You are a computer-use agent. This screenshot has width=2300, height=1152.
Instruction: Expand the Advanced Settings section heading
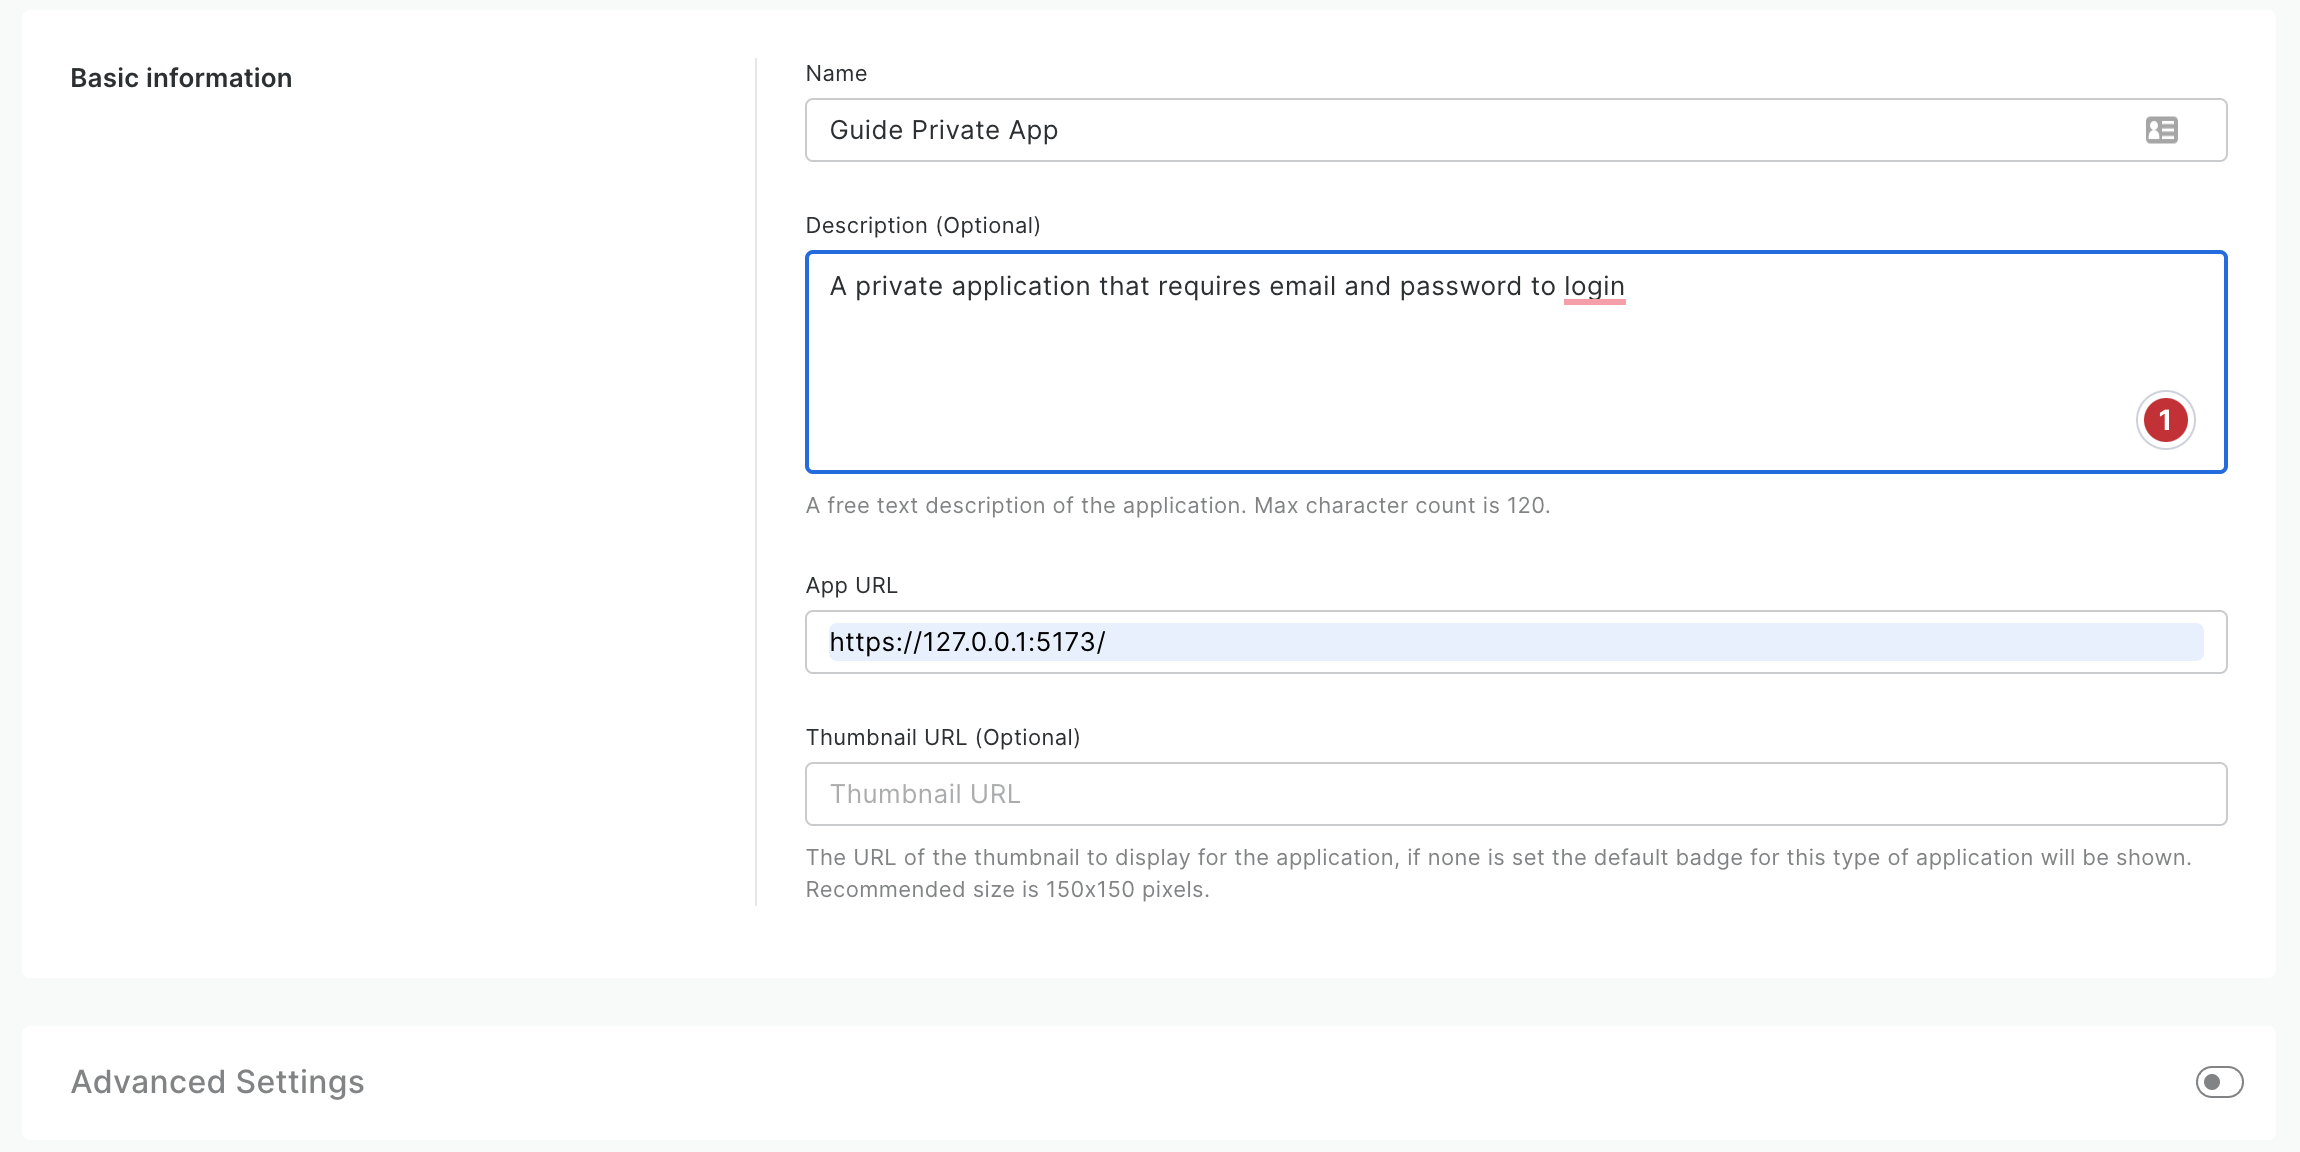coord(217,1082)
